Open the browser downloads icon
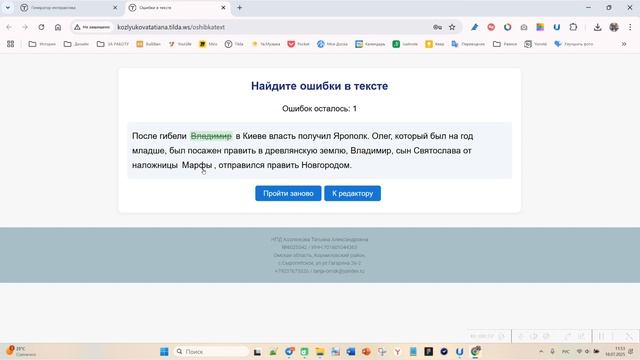This screenshot has width=640, height=360. [x=598, y=27]
